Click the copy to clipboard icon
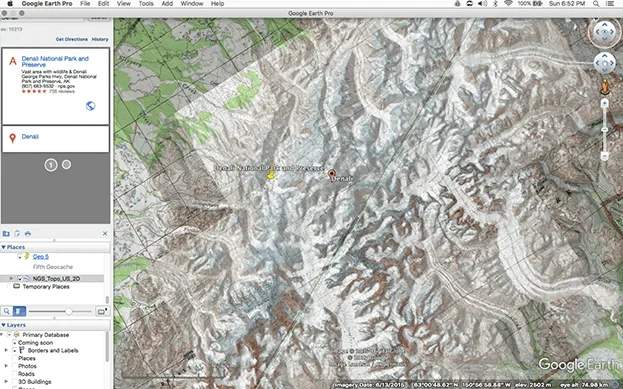 pyautogui.click(x=17, y=234)
